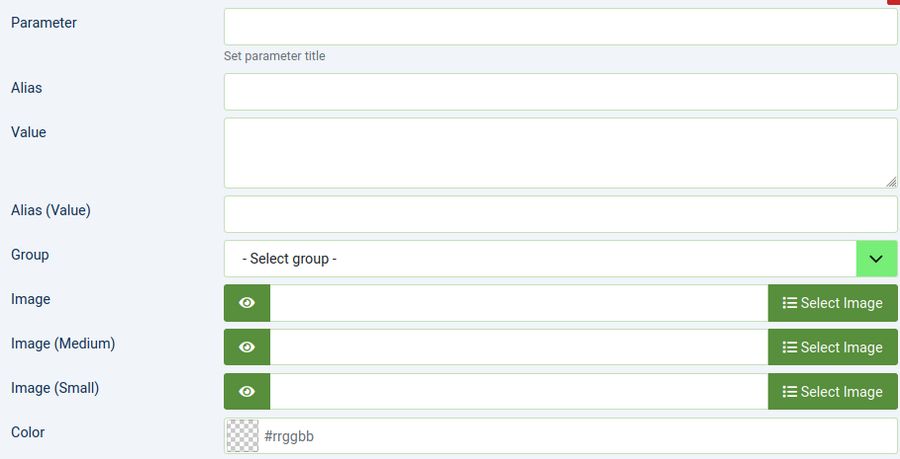Expand the '- Select group -' combo box

coord(540,259)
